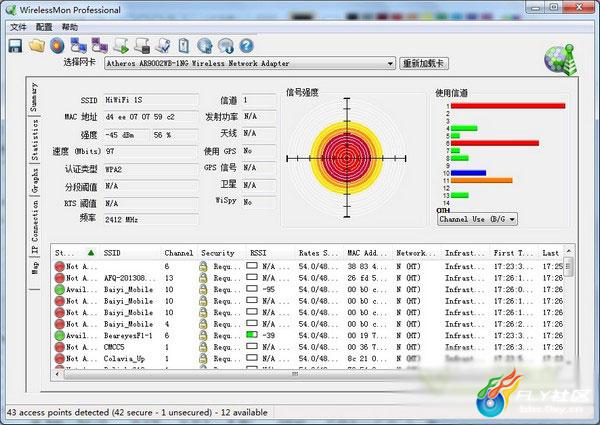Screen dimensions: 600x425
Task: Open the 文件 menu
Action: pyautogui.click(x=18, y=27)
